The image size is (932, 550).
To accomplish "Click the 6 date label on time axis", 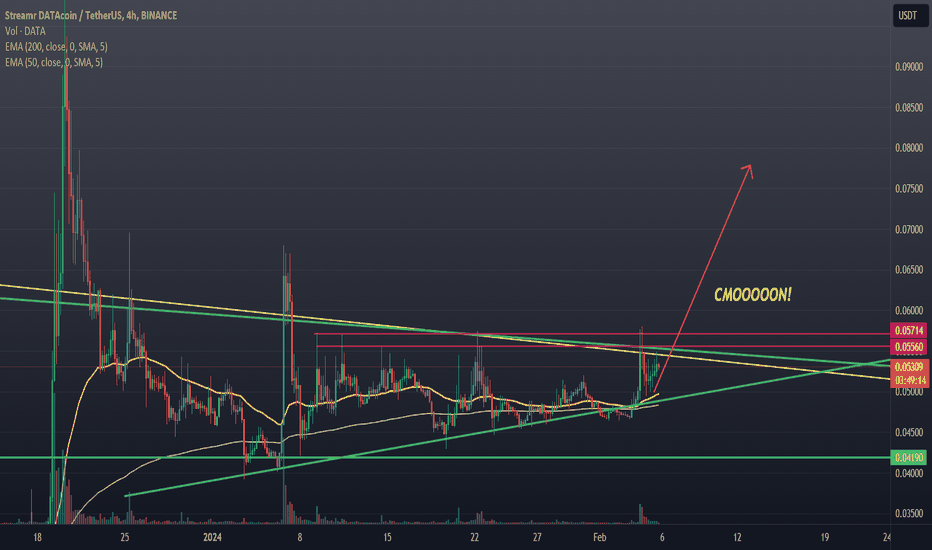I will (x=662, y=538).
